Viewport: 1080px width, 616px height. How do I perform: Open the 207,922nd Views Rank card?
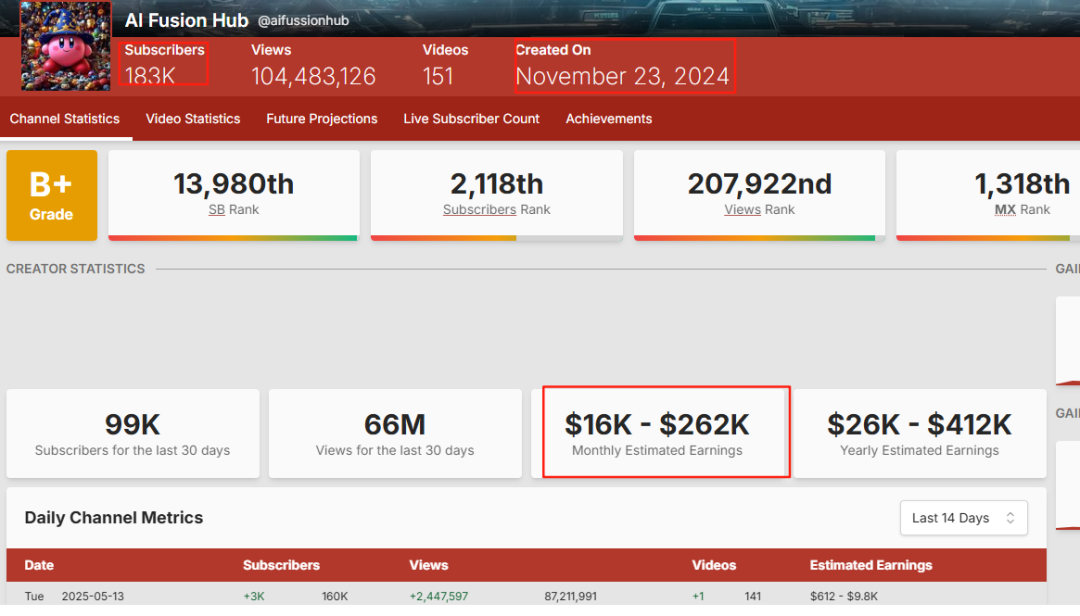point(759,195)
